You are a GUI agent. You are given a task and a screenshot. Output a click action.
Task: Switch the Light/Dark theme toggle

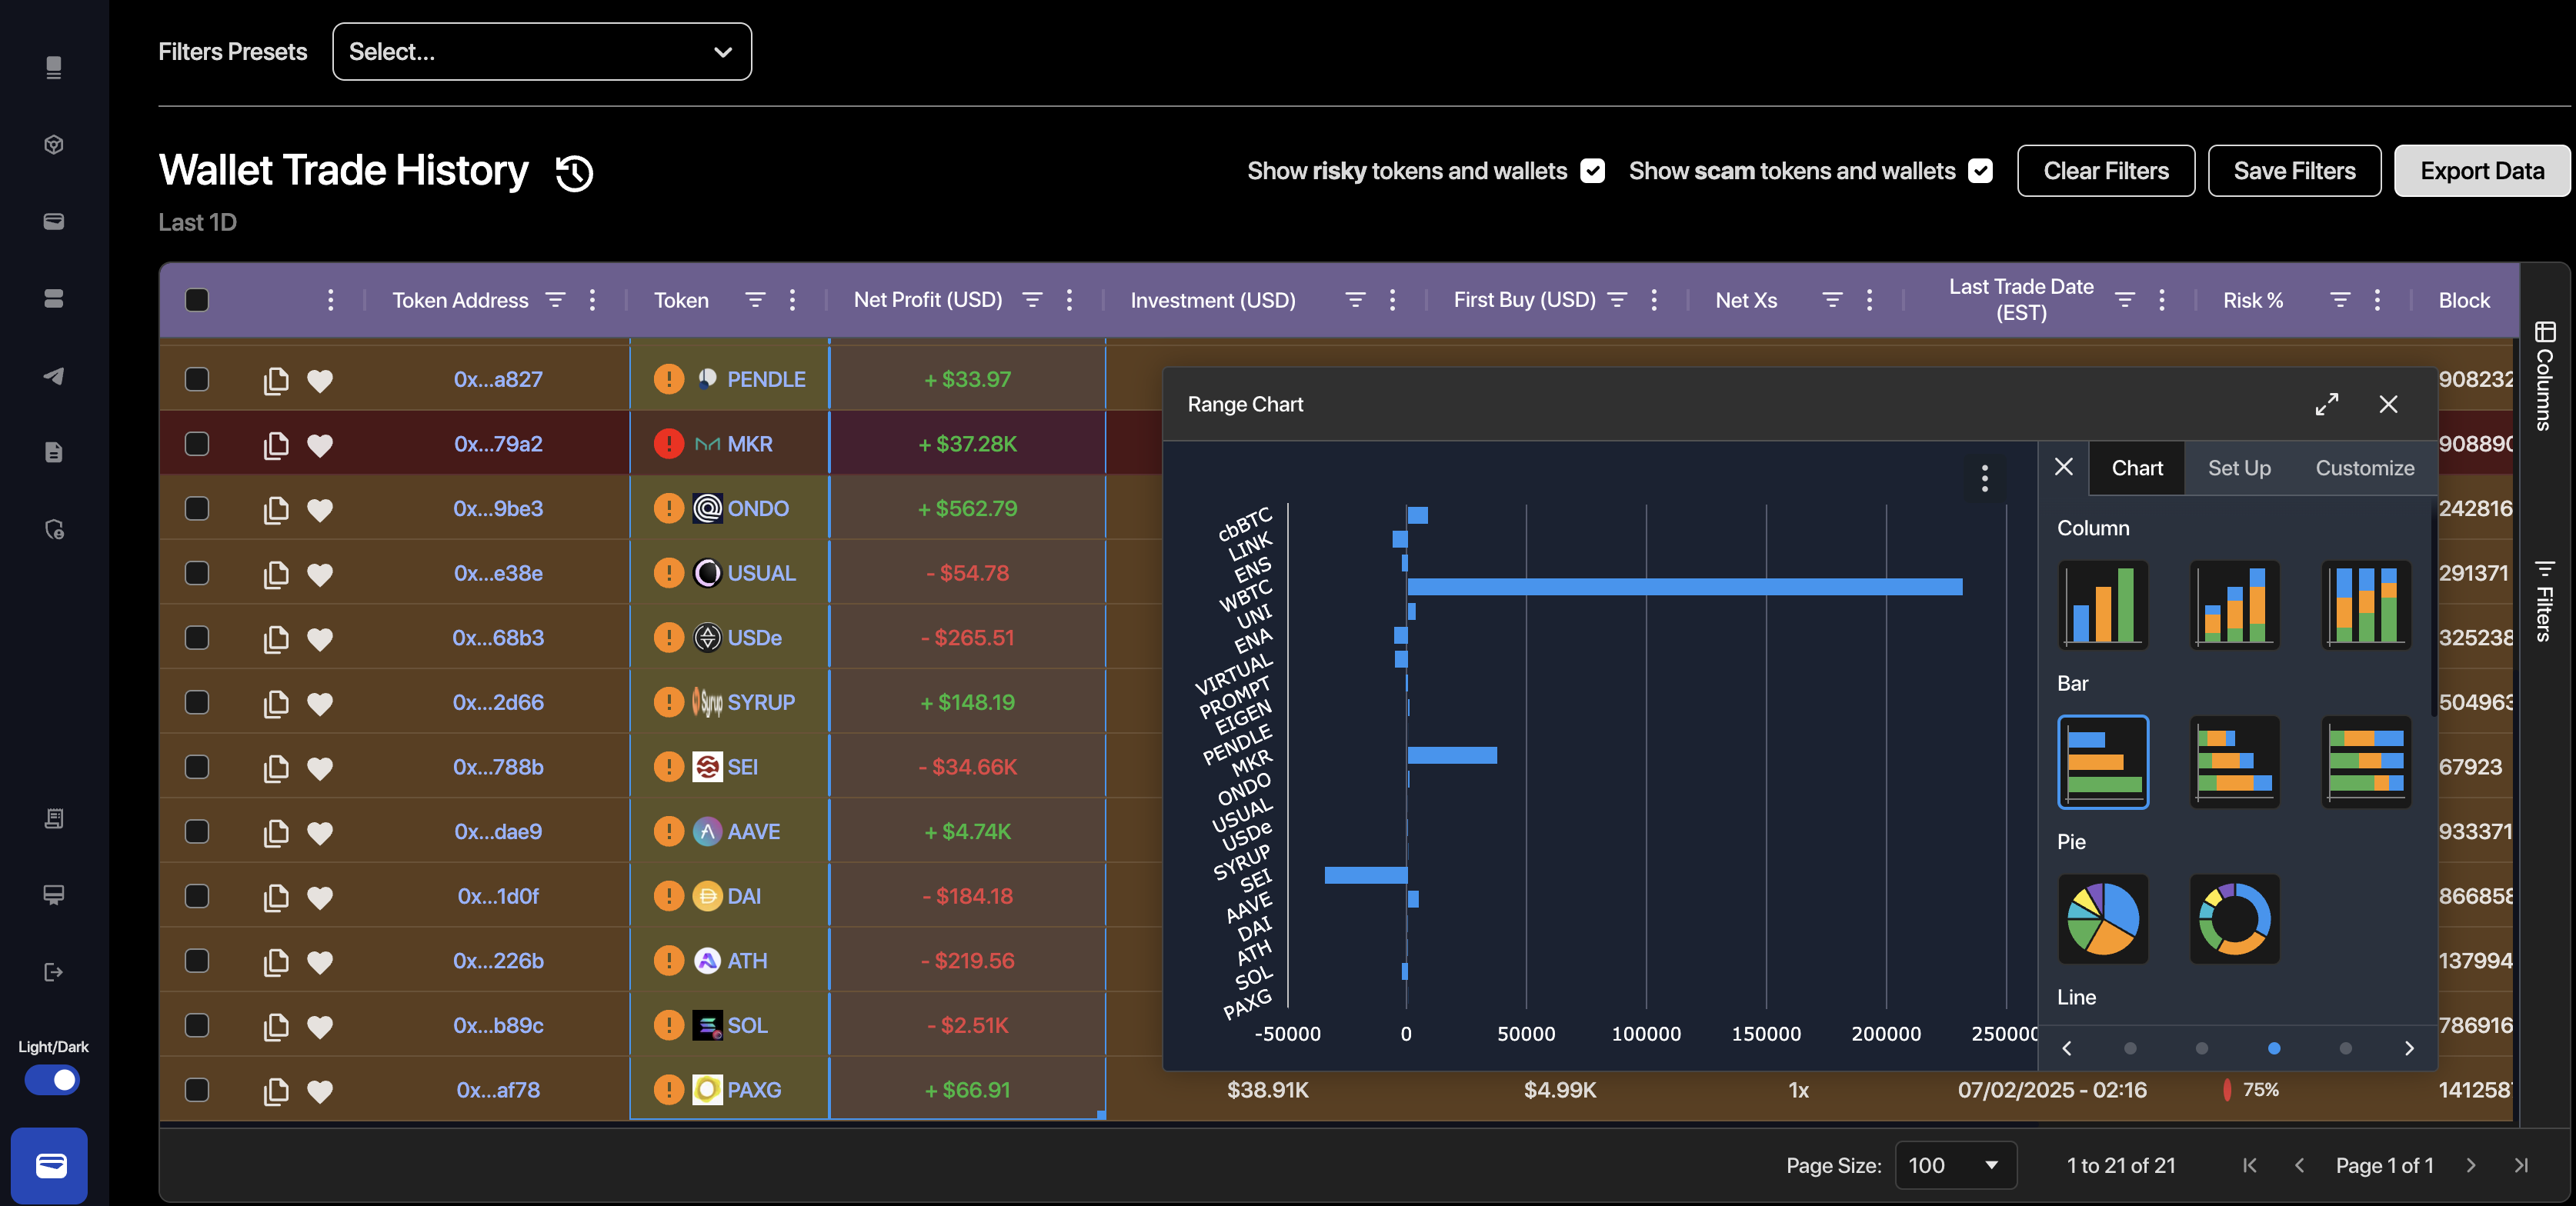point(53,1080)
